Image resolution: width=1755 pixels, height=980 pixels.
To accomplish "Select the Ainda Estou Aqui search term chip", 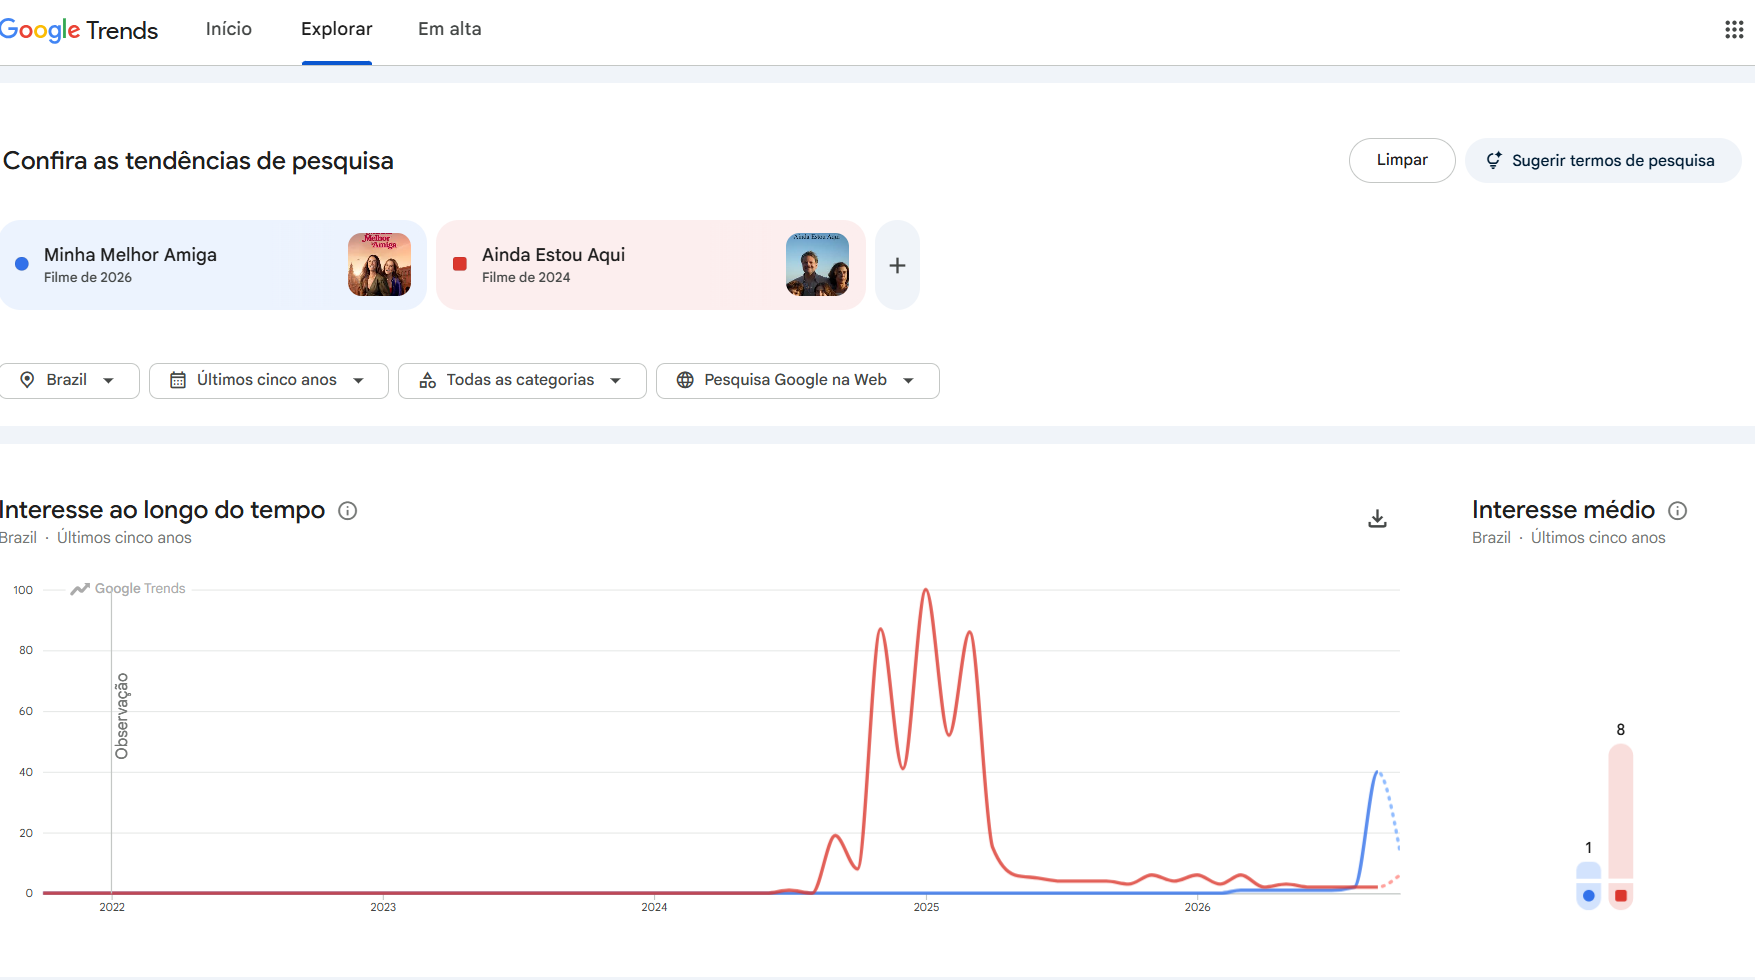I will tap(651, 265).
